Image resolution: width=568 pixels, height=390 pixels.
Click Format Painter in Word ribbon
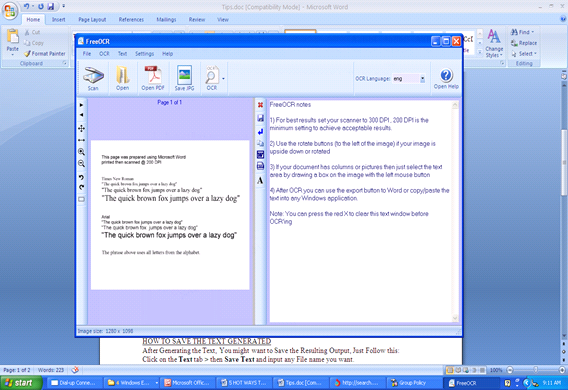(45, 54)
